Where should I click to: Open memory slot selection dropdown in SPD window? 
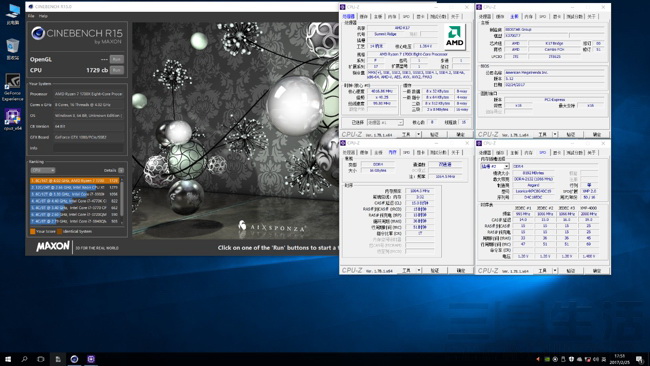(494, 166)
